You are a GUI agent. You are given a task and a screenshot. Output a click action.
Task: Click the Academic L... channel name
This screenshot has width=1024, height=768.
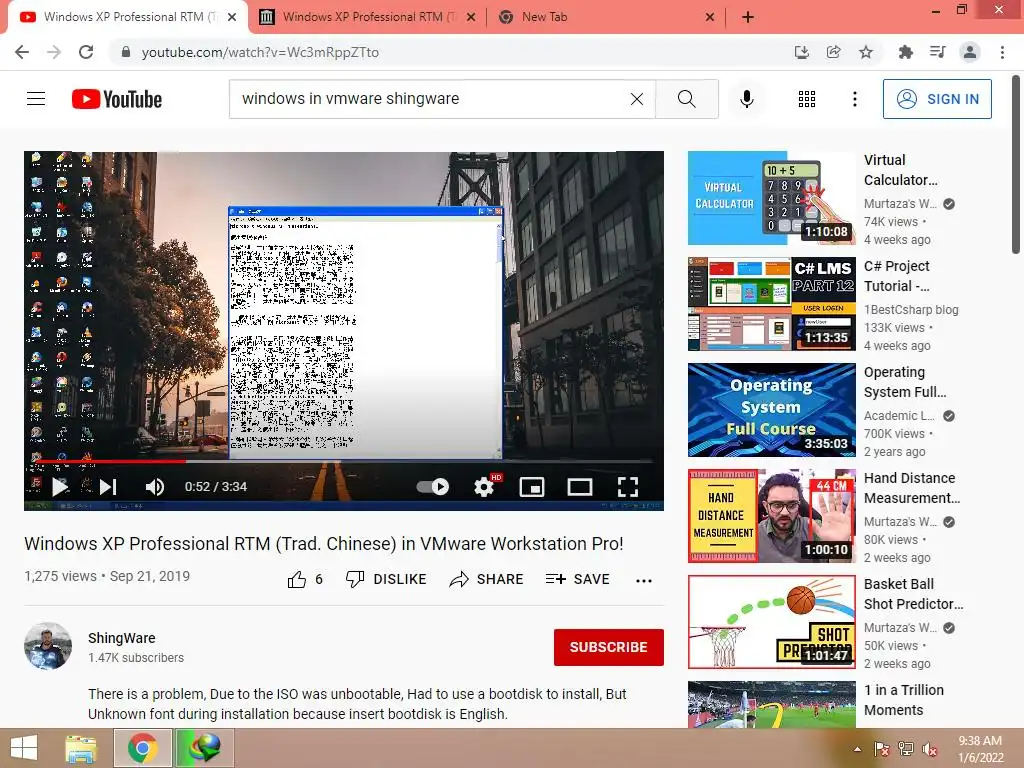899,415
